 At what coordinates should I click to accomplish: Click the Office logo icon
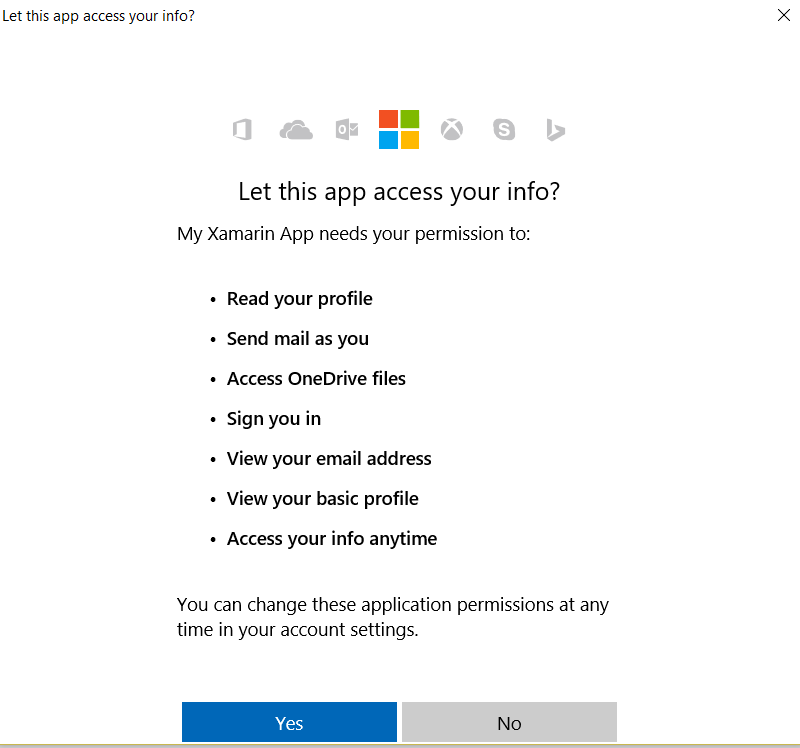[242, 130]
